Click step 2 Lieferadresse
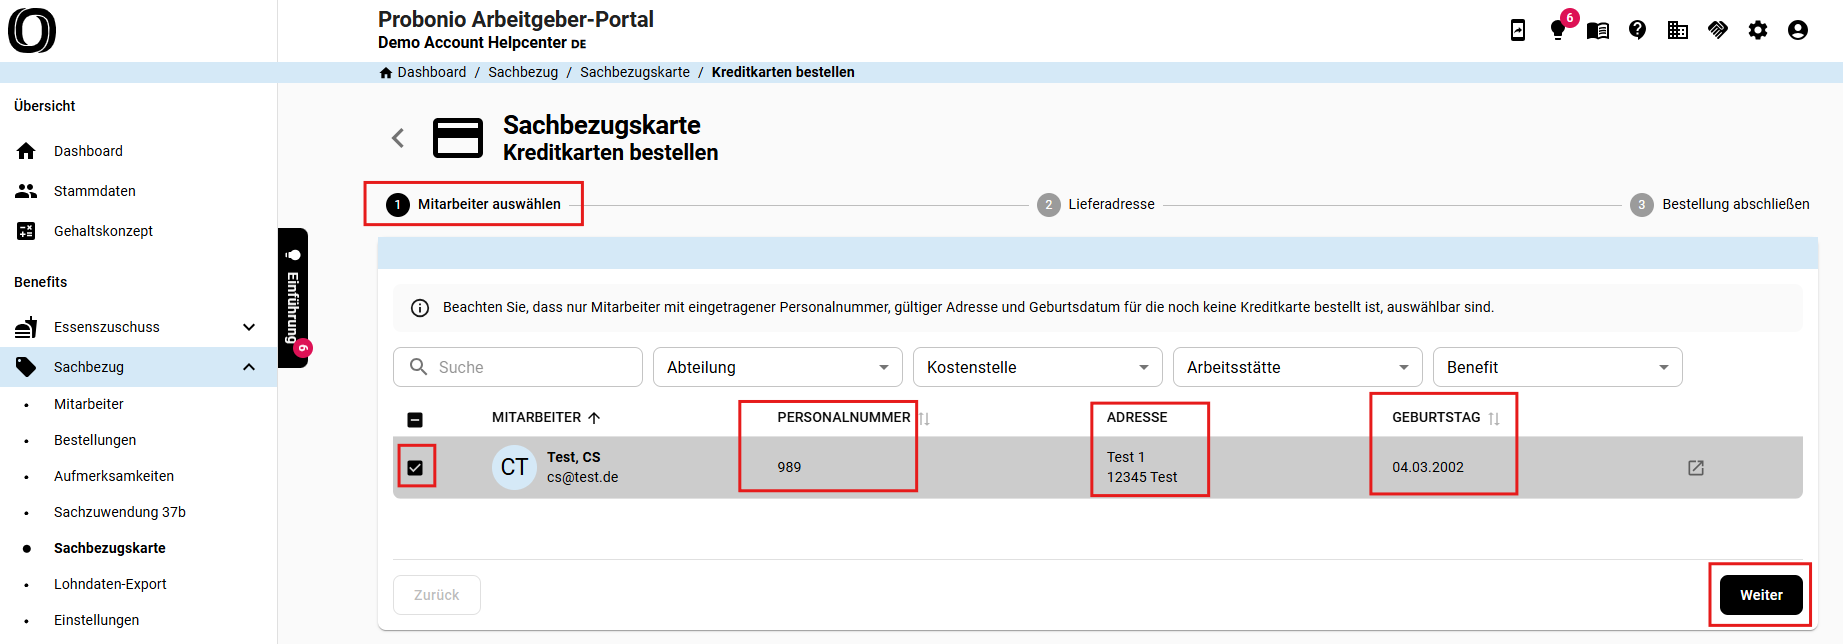 tap(1096, 204)
